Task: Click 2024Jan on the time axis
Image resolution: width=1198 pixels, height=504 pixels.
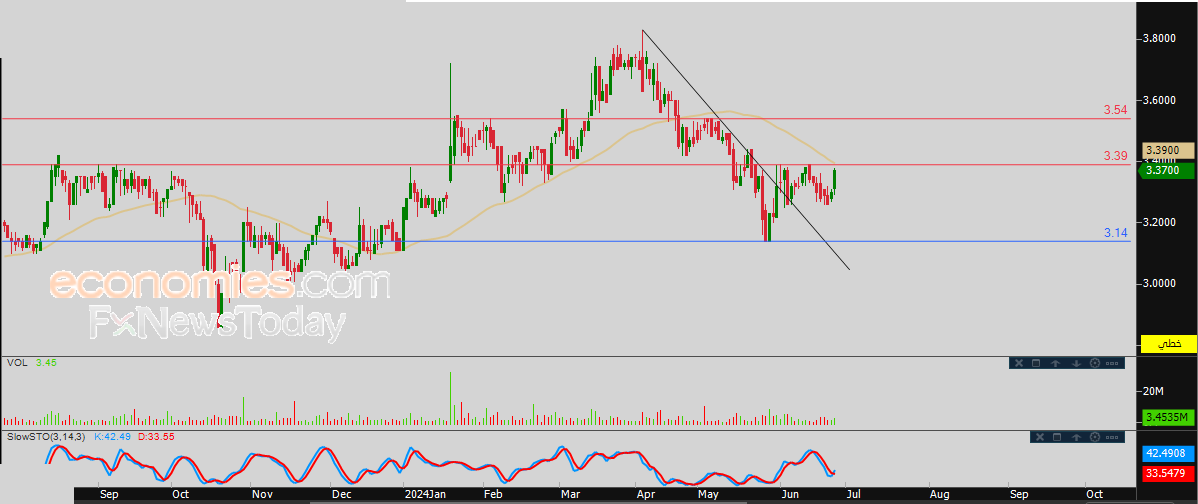Action: tap(424, 494)
